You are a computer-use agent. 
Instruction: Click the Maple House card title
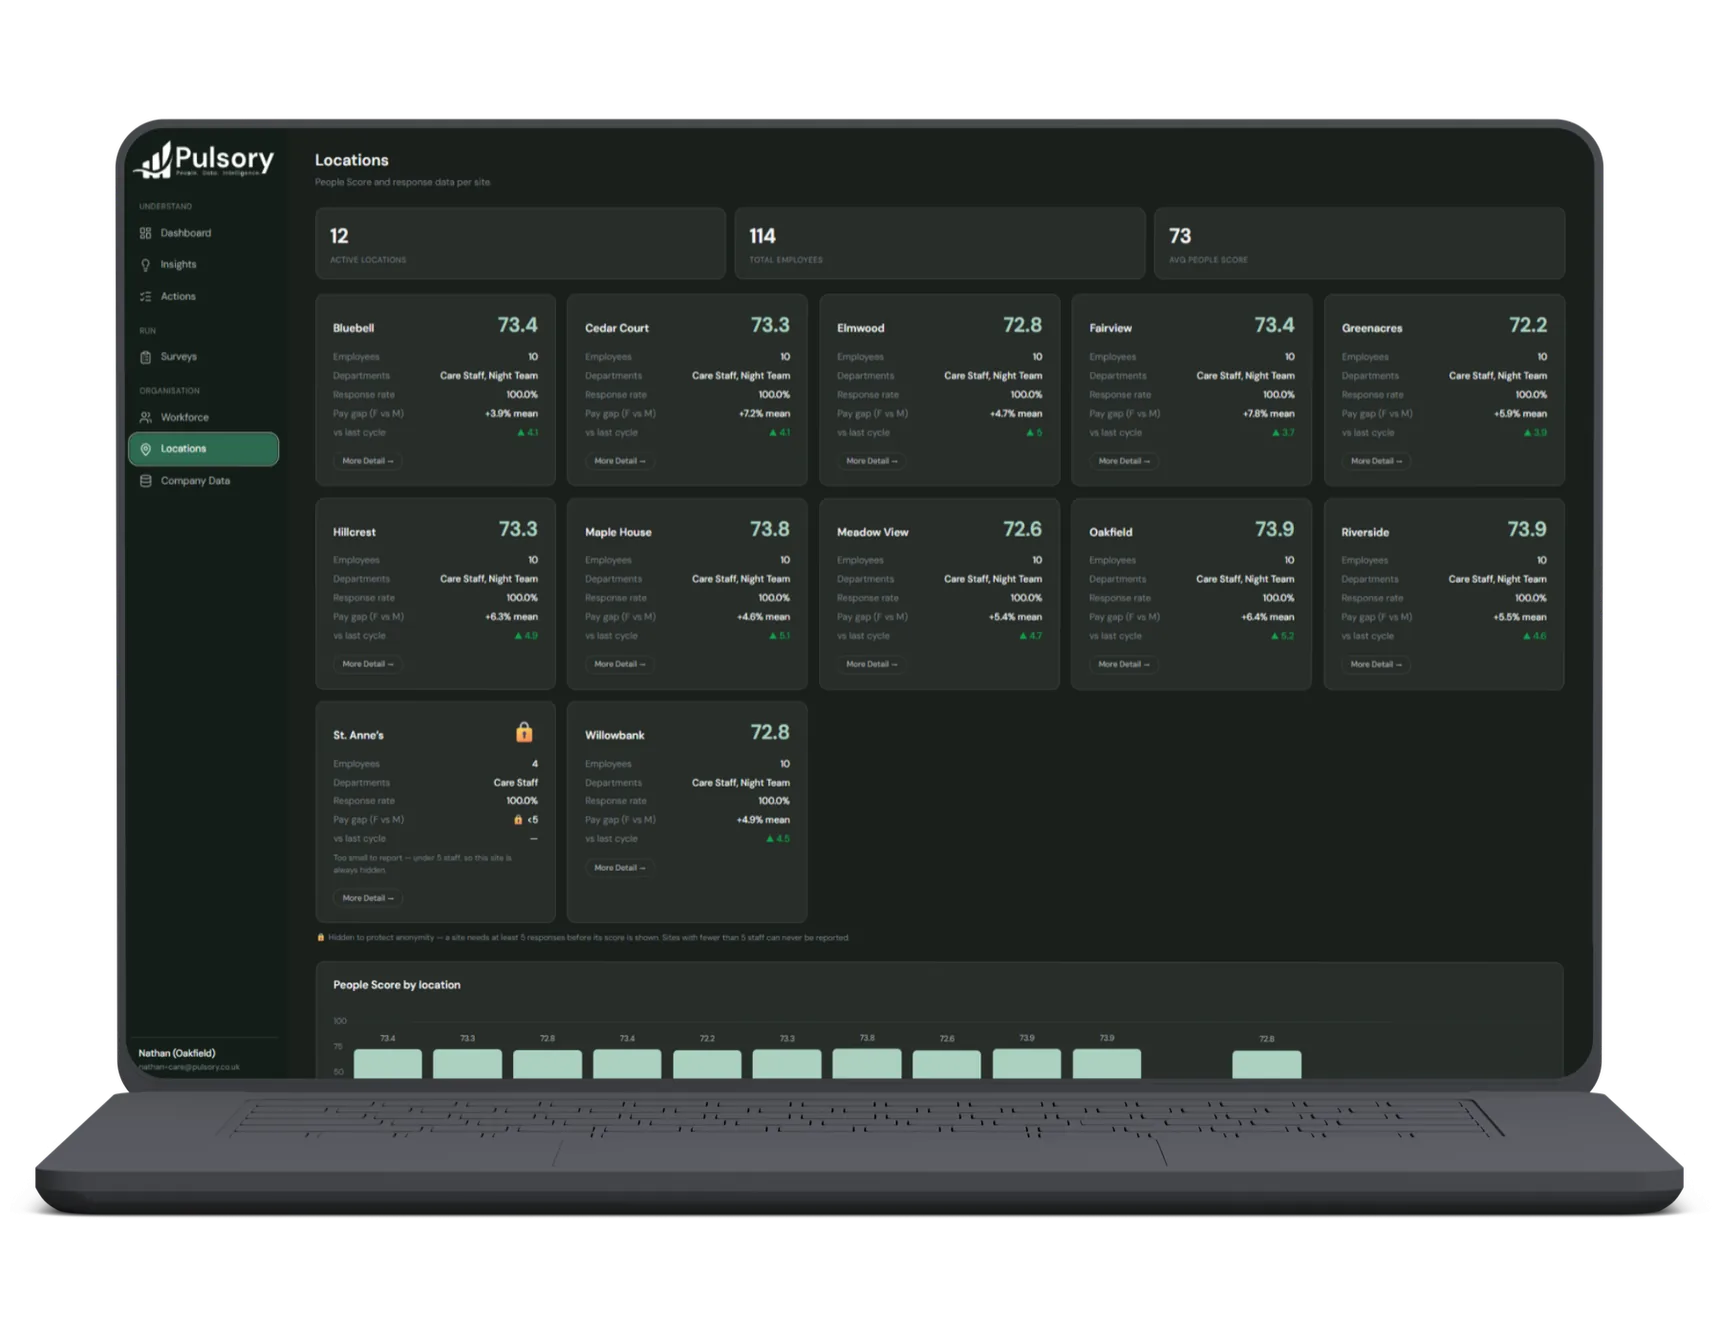tap(618, 532)
